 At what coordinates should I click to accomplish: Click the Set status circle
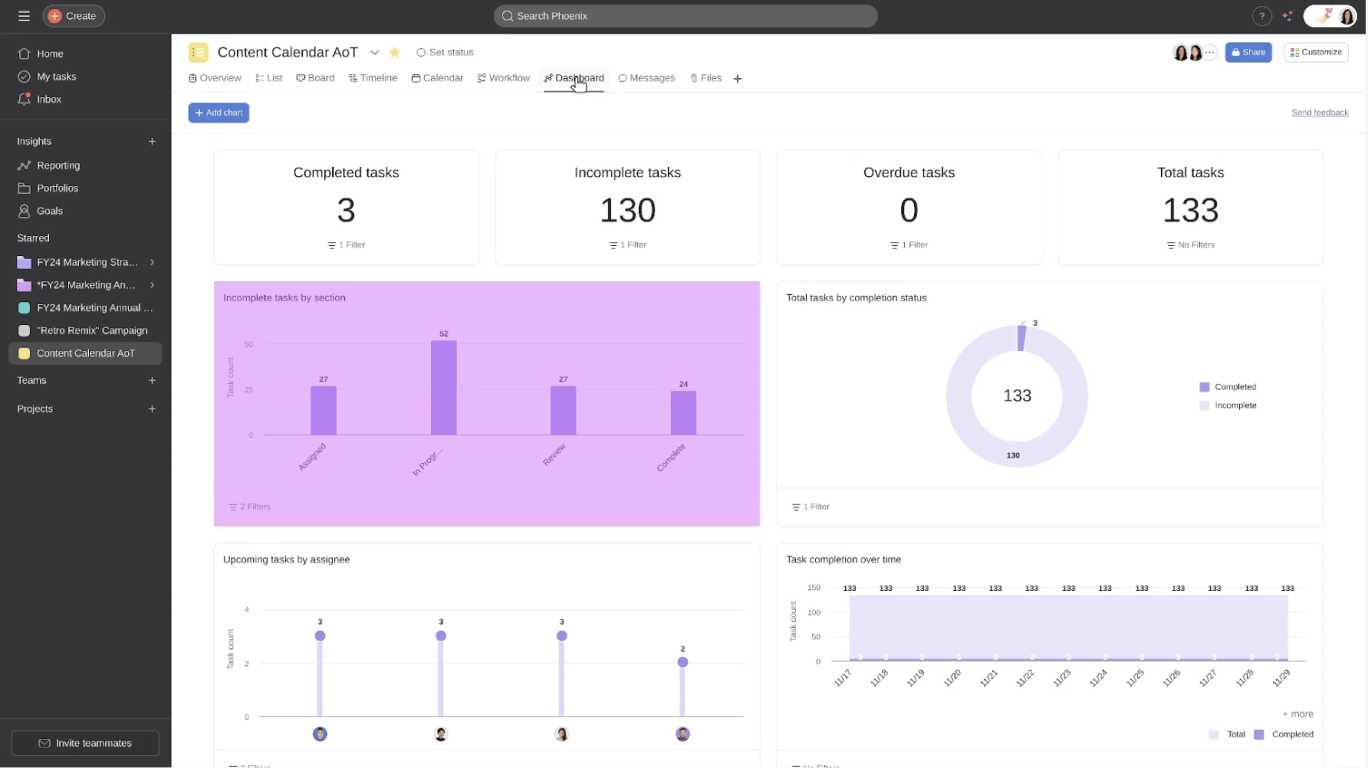point(423,51)
